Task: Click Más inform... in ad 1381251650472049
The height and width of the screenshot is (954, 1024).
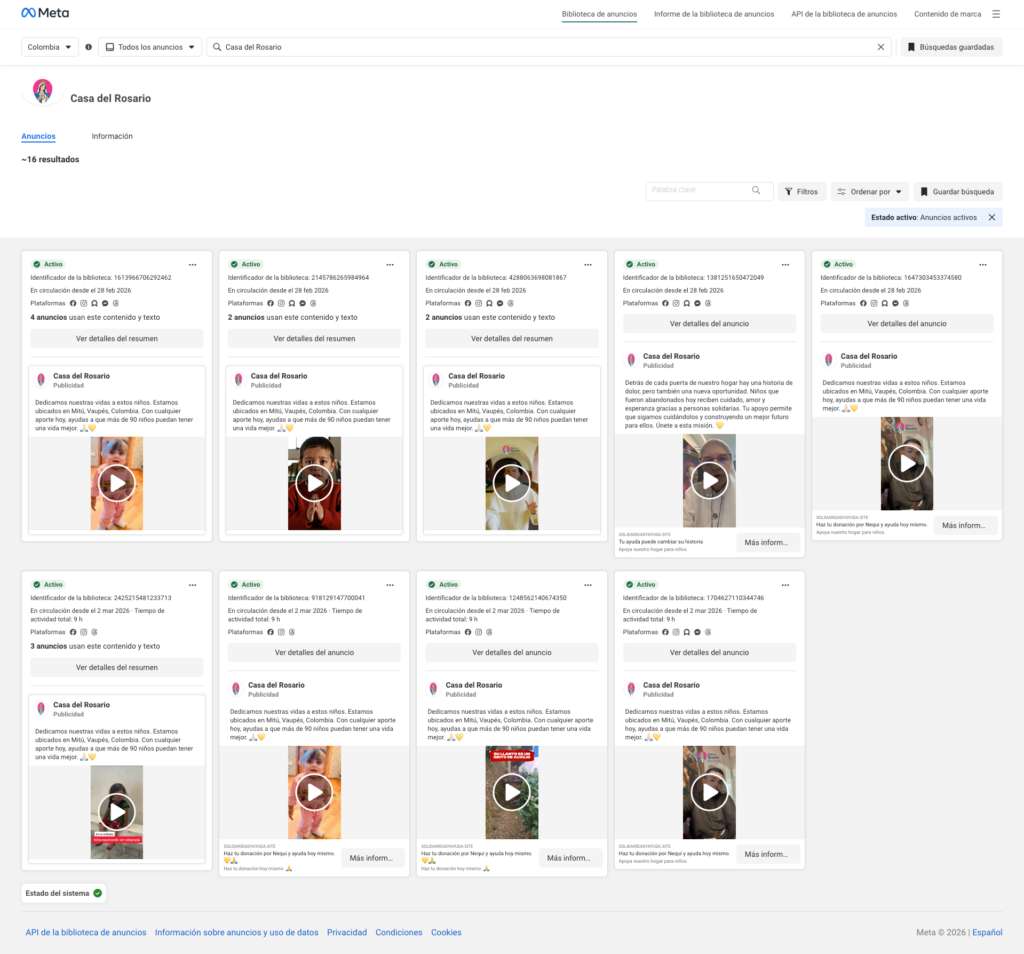Action: (767, 543)
